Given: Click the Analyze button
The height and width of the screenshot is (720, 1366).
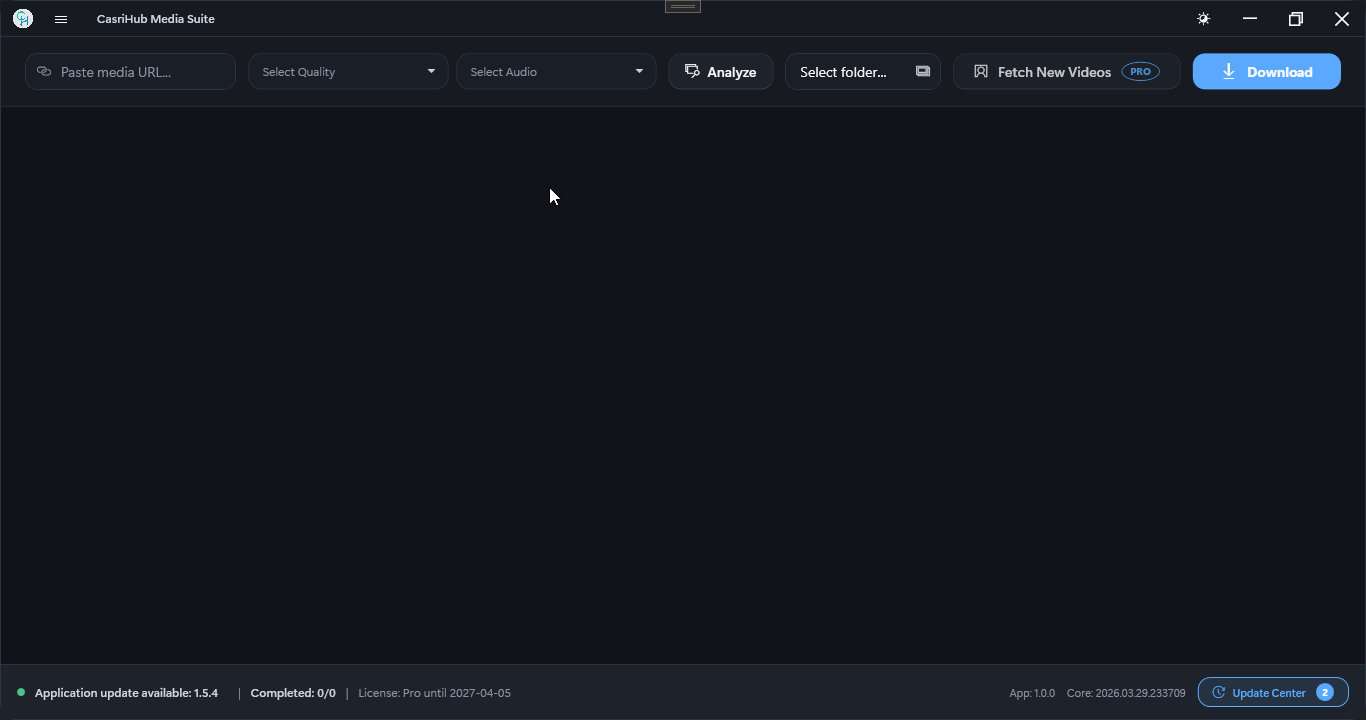Looking at the screenshot, I should point(721,72).
